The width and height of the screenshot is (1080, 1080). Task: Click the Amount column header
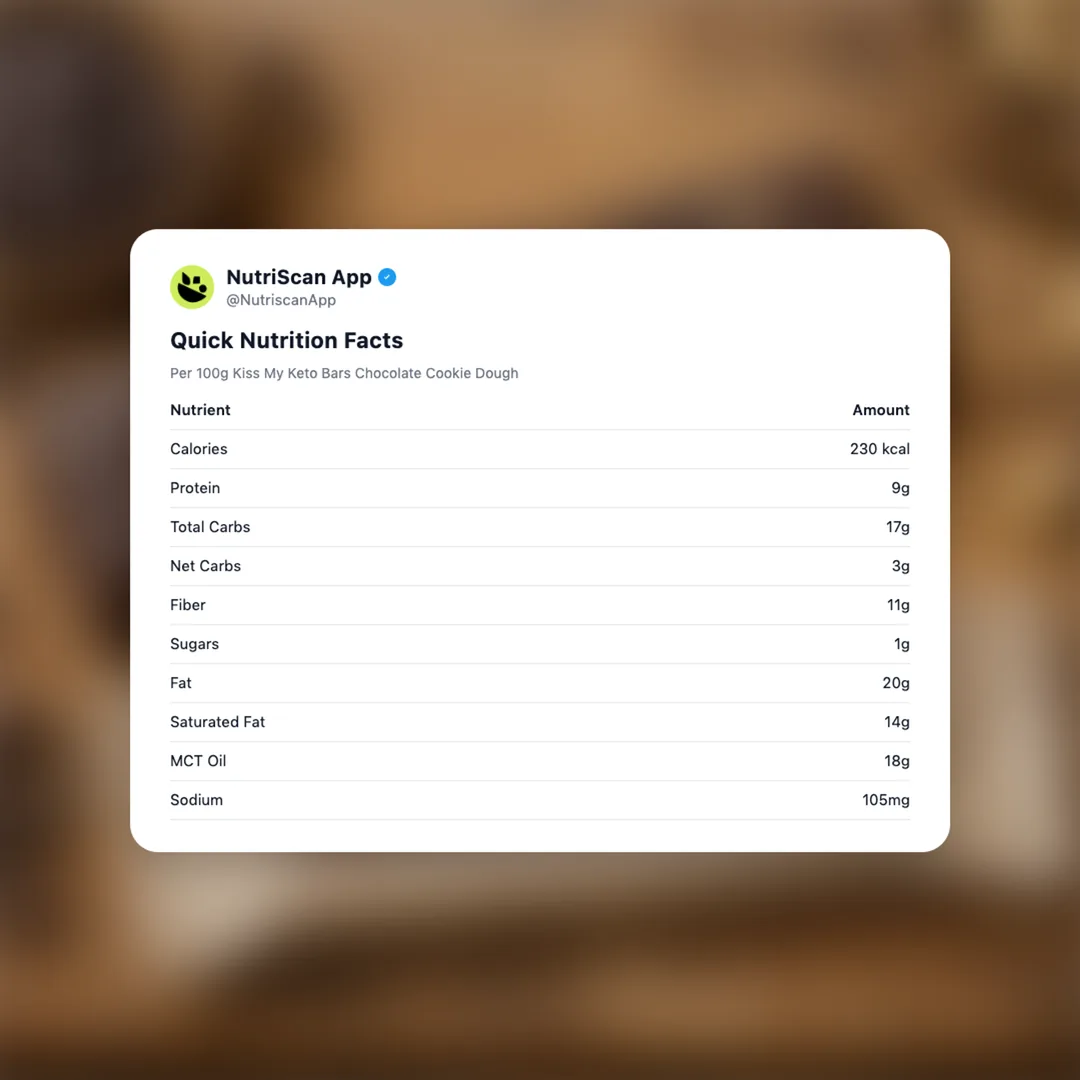[880, 410]
